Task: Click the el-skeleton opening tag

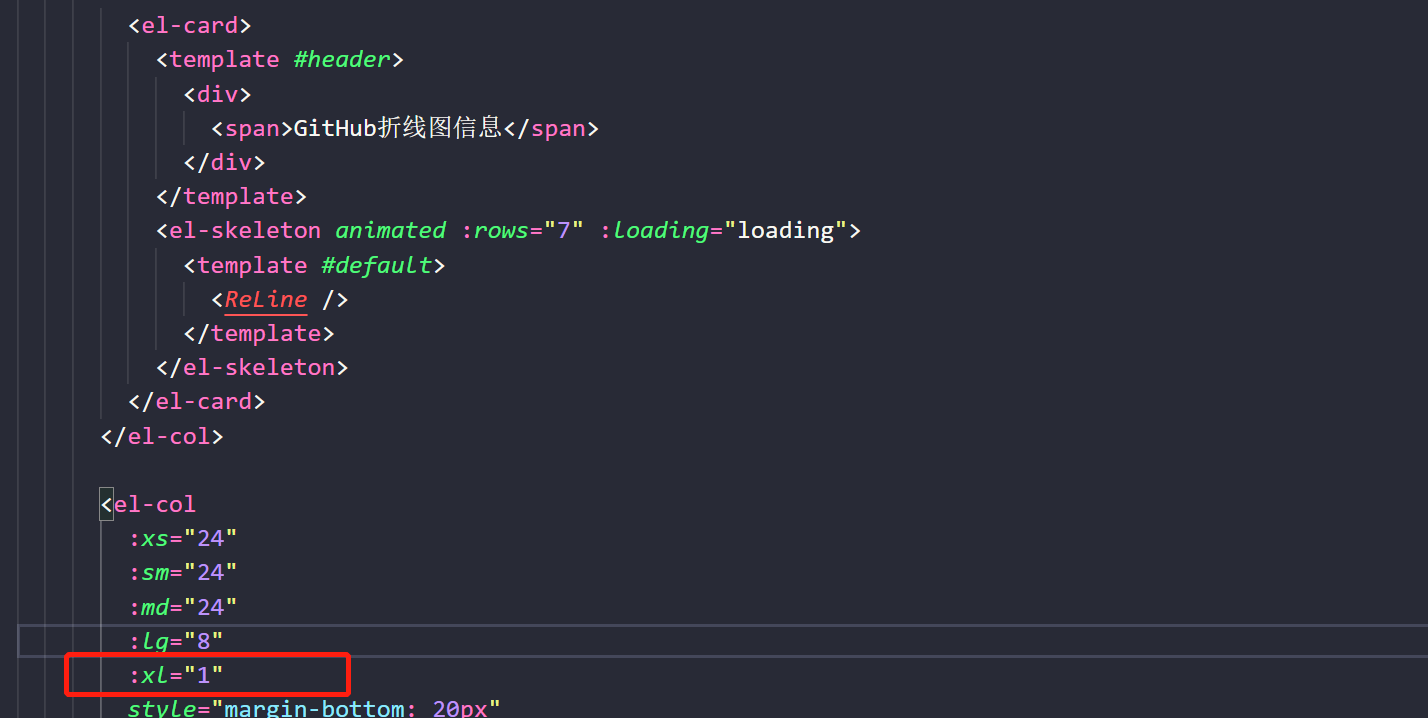Action: (x=245, y=230)
